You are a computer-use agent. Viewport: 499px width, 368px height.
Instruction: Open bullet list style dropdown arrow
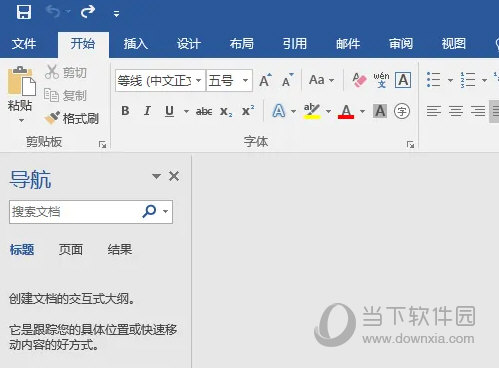coord(450,80)
